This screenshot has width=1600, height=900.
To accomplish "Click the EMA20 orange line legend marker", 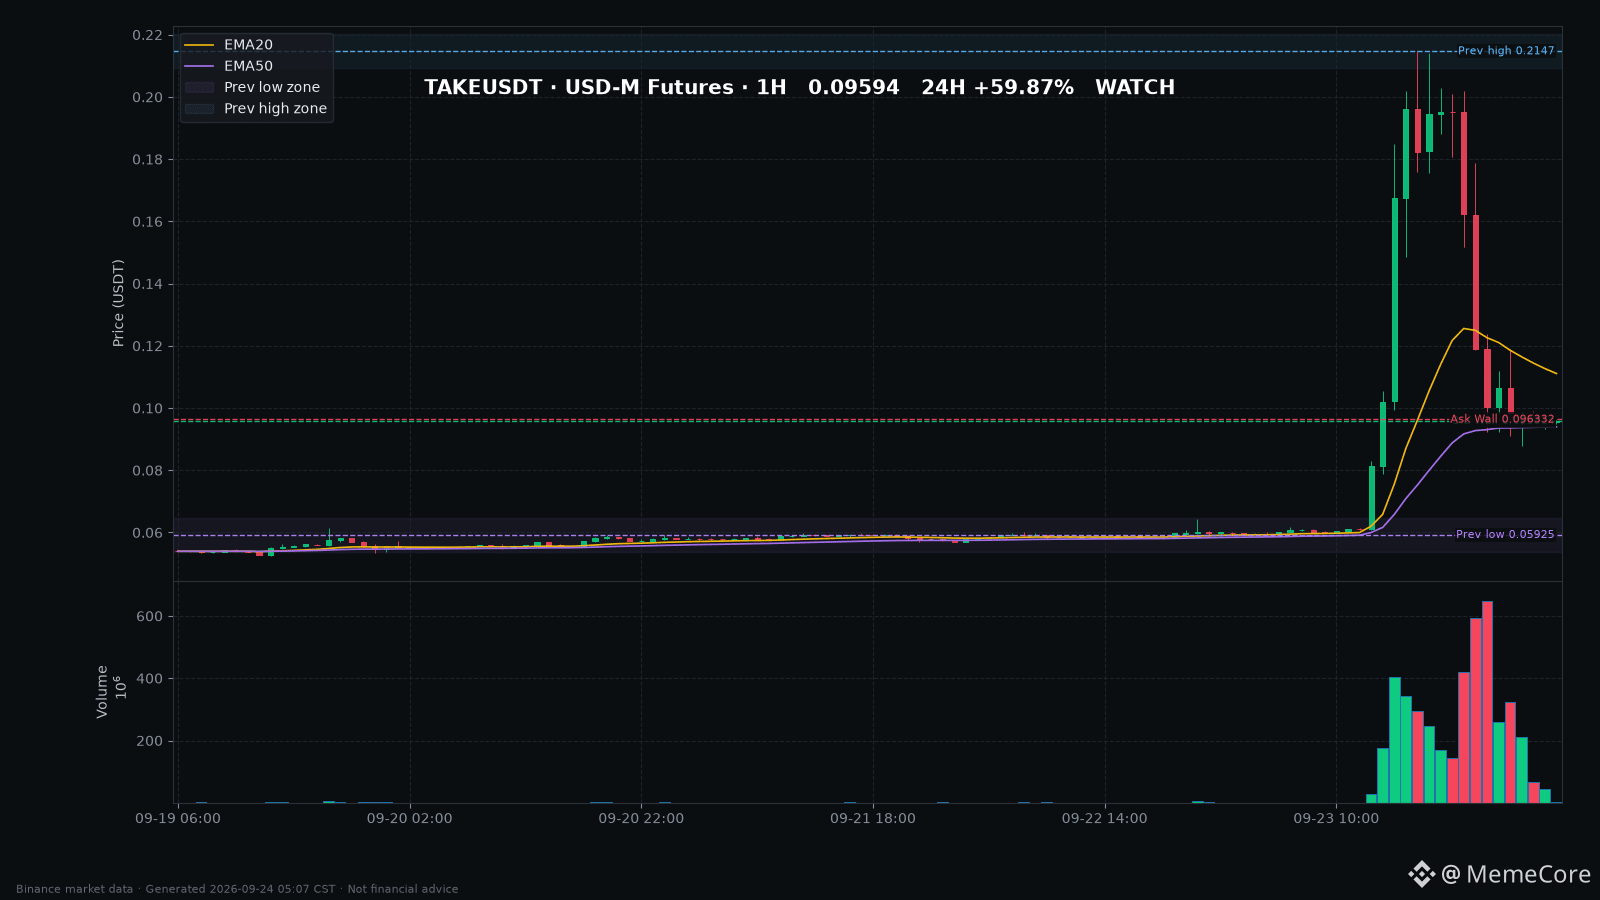I will tap(199, 45).
